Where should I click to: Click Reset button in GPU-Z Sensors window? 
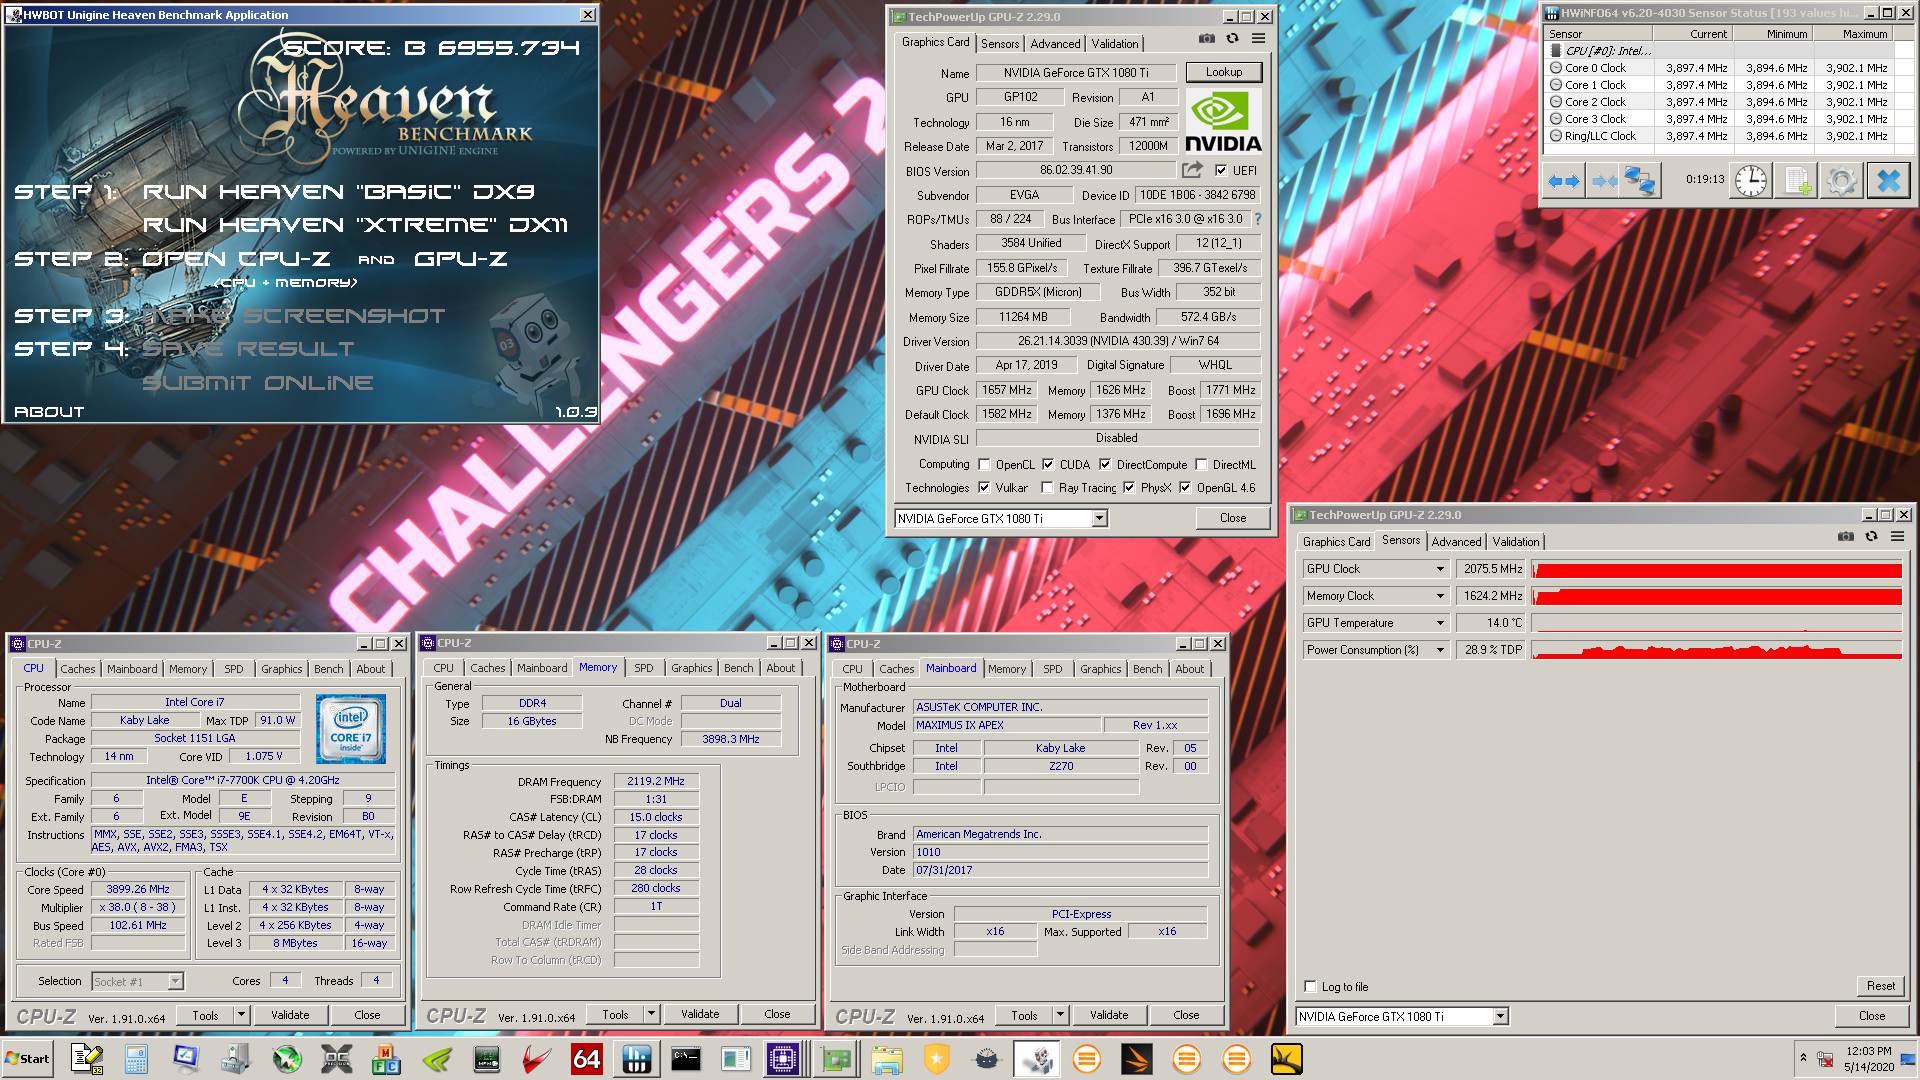click(x=1880, y=986)
